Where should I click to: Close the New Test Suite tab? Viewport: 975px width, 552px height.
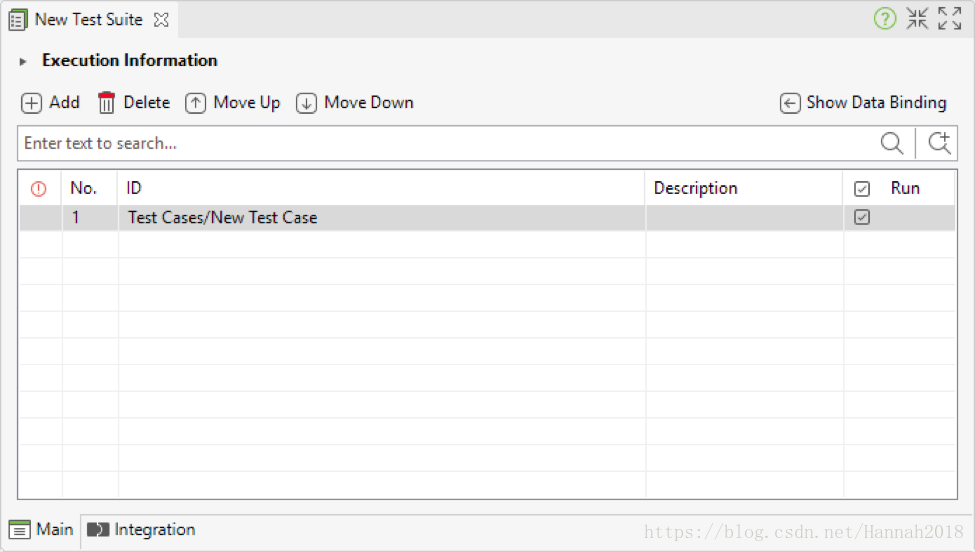click(x=161, y=20)
